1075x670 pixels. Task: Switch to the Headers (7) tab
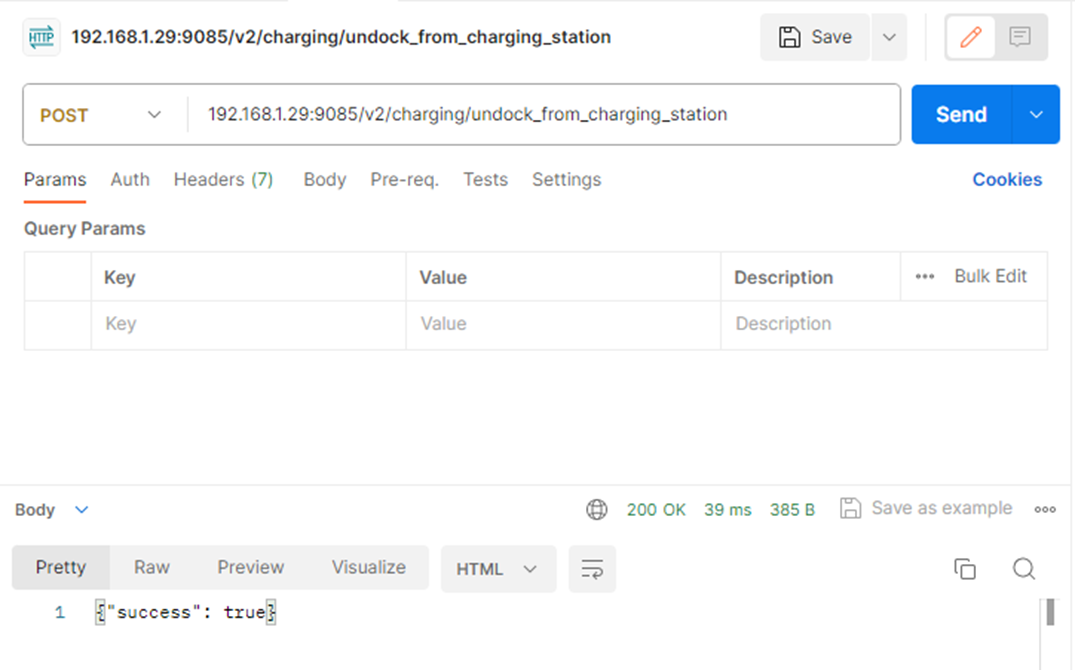click(x=223, y=180)
